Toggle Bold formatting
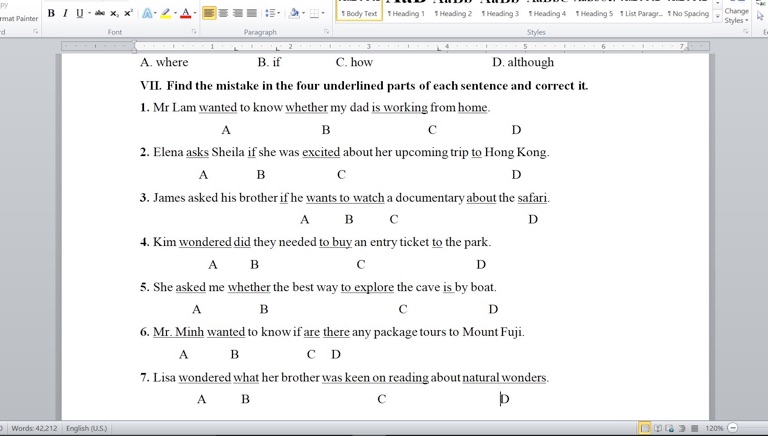Screen dimensions: 768x436 tap(51, 13)
